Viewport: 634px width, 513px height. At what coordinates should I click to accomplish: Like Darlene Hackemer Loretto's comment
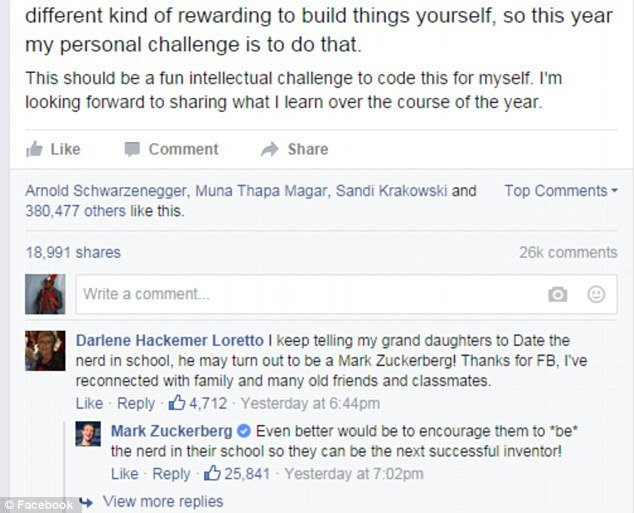pyautogui.click(x=89, y=404)
